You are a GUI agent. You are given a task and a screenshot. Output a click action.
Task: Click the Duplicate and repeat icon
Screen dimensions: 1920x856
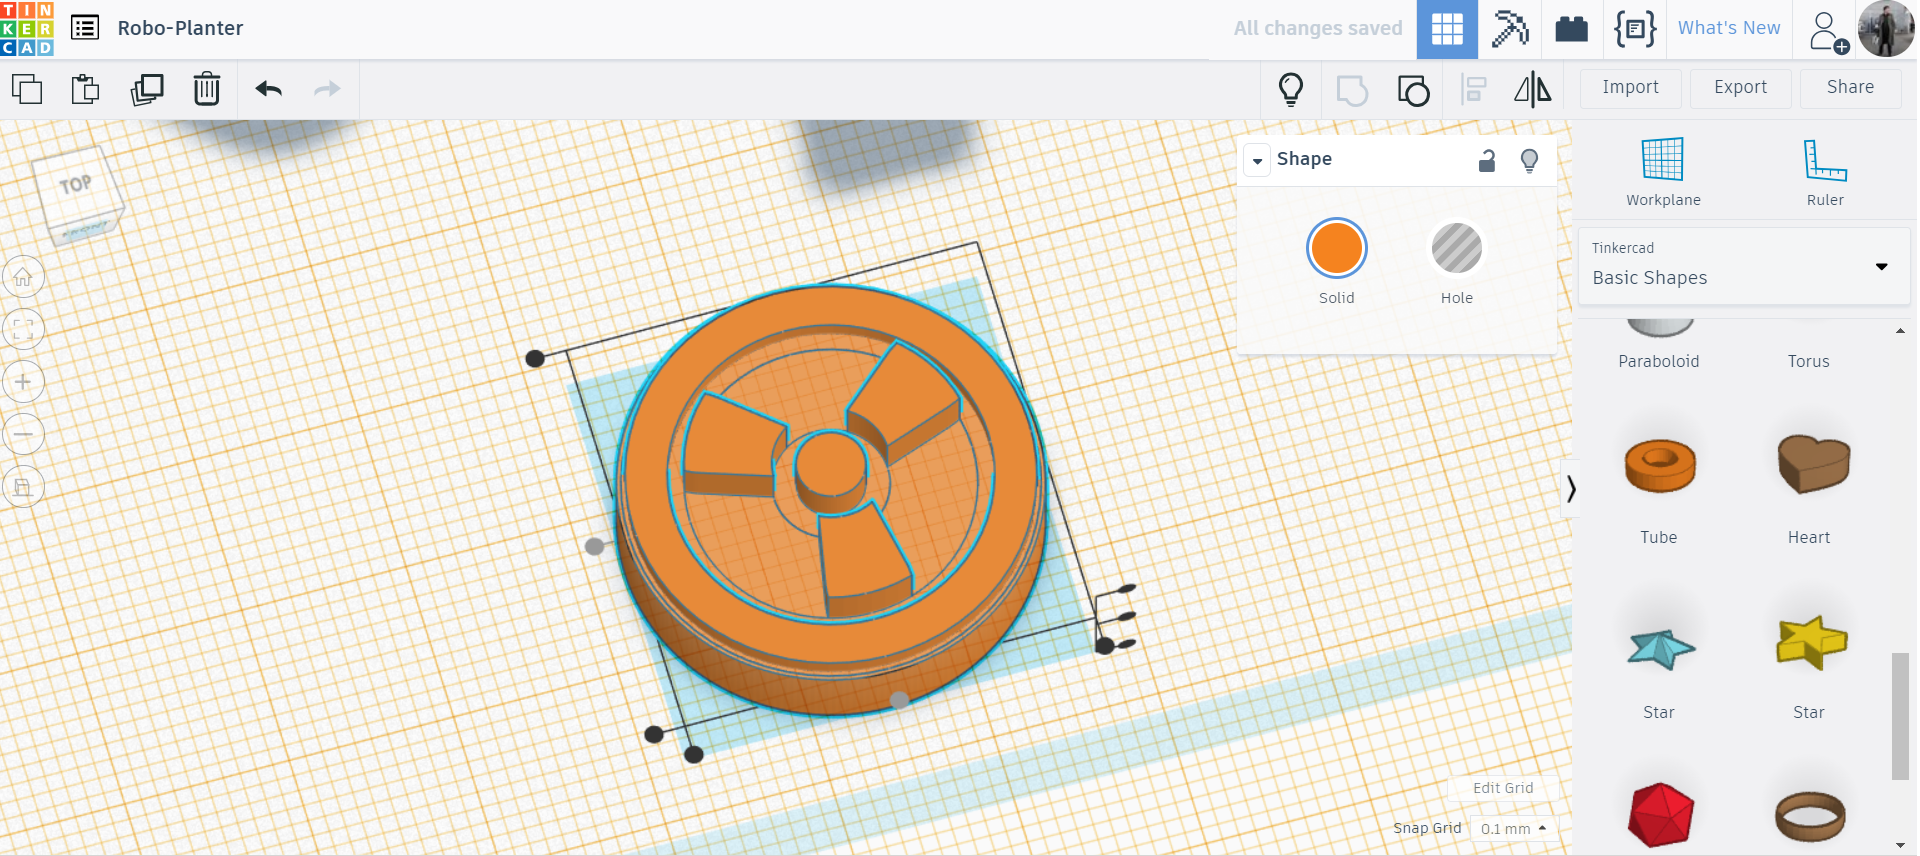tap(147, 89)
